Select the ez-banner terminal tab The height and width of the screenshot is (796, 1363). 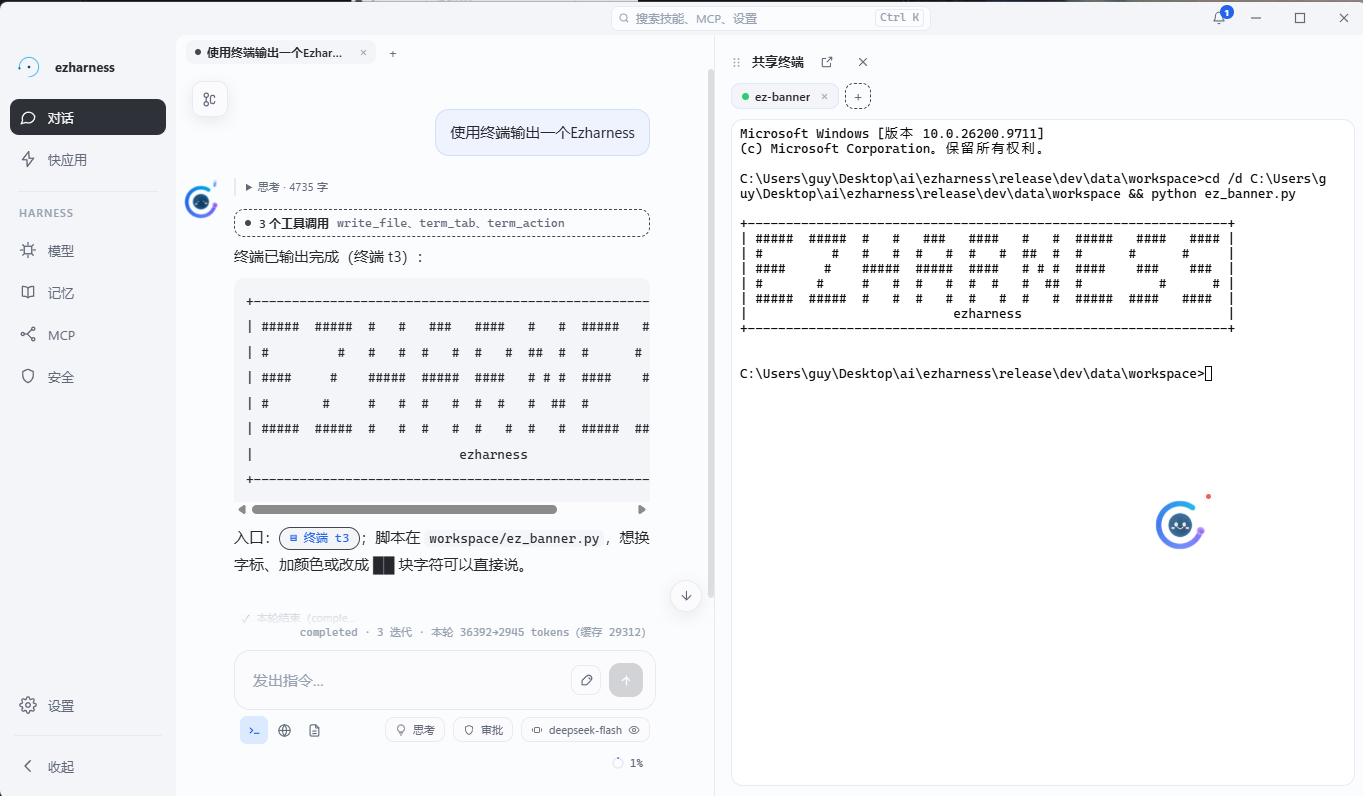[784, 96]
